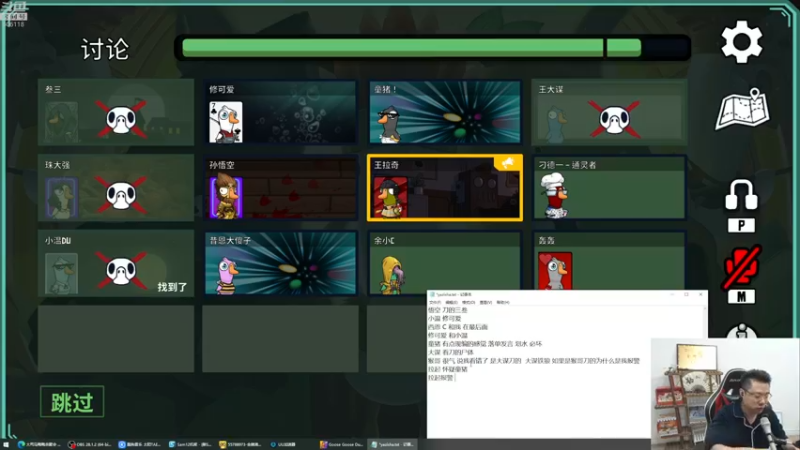
Task: Toggle the crossed-out red mute icon
Action: click(x=741, y=266)
